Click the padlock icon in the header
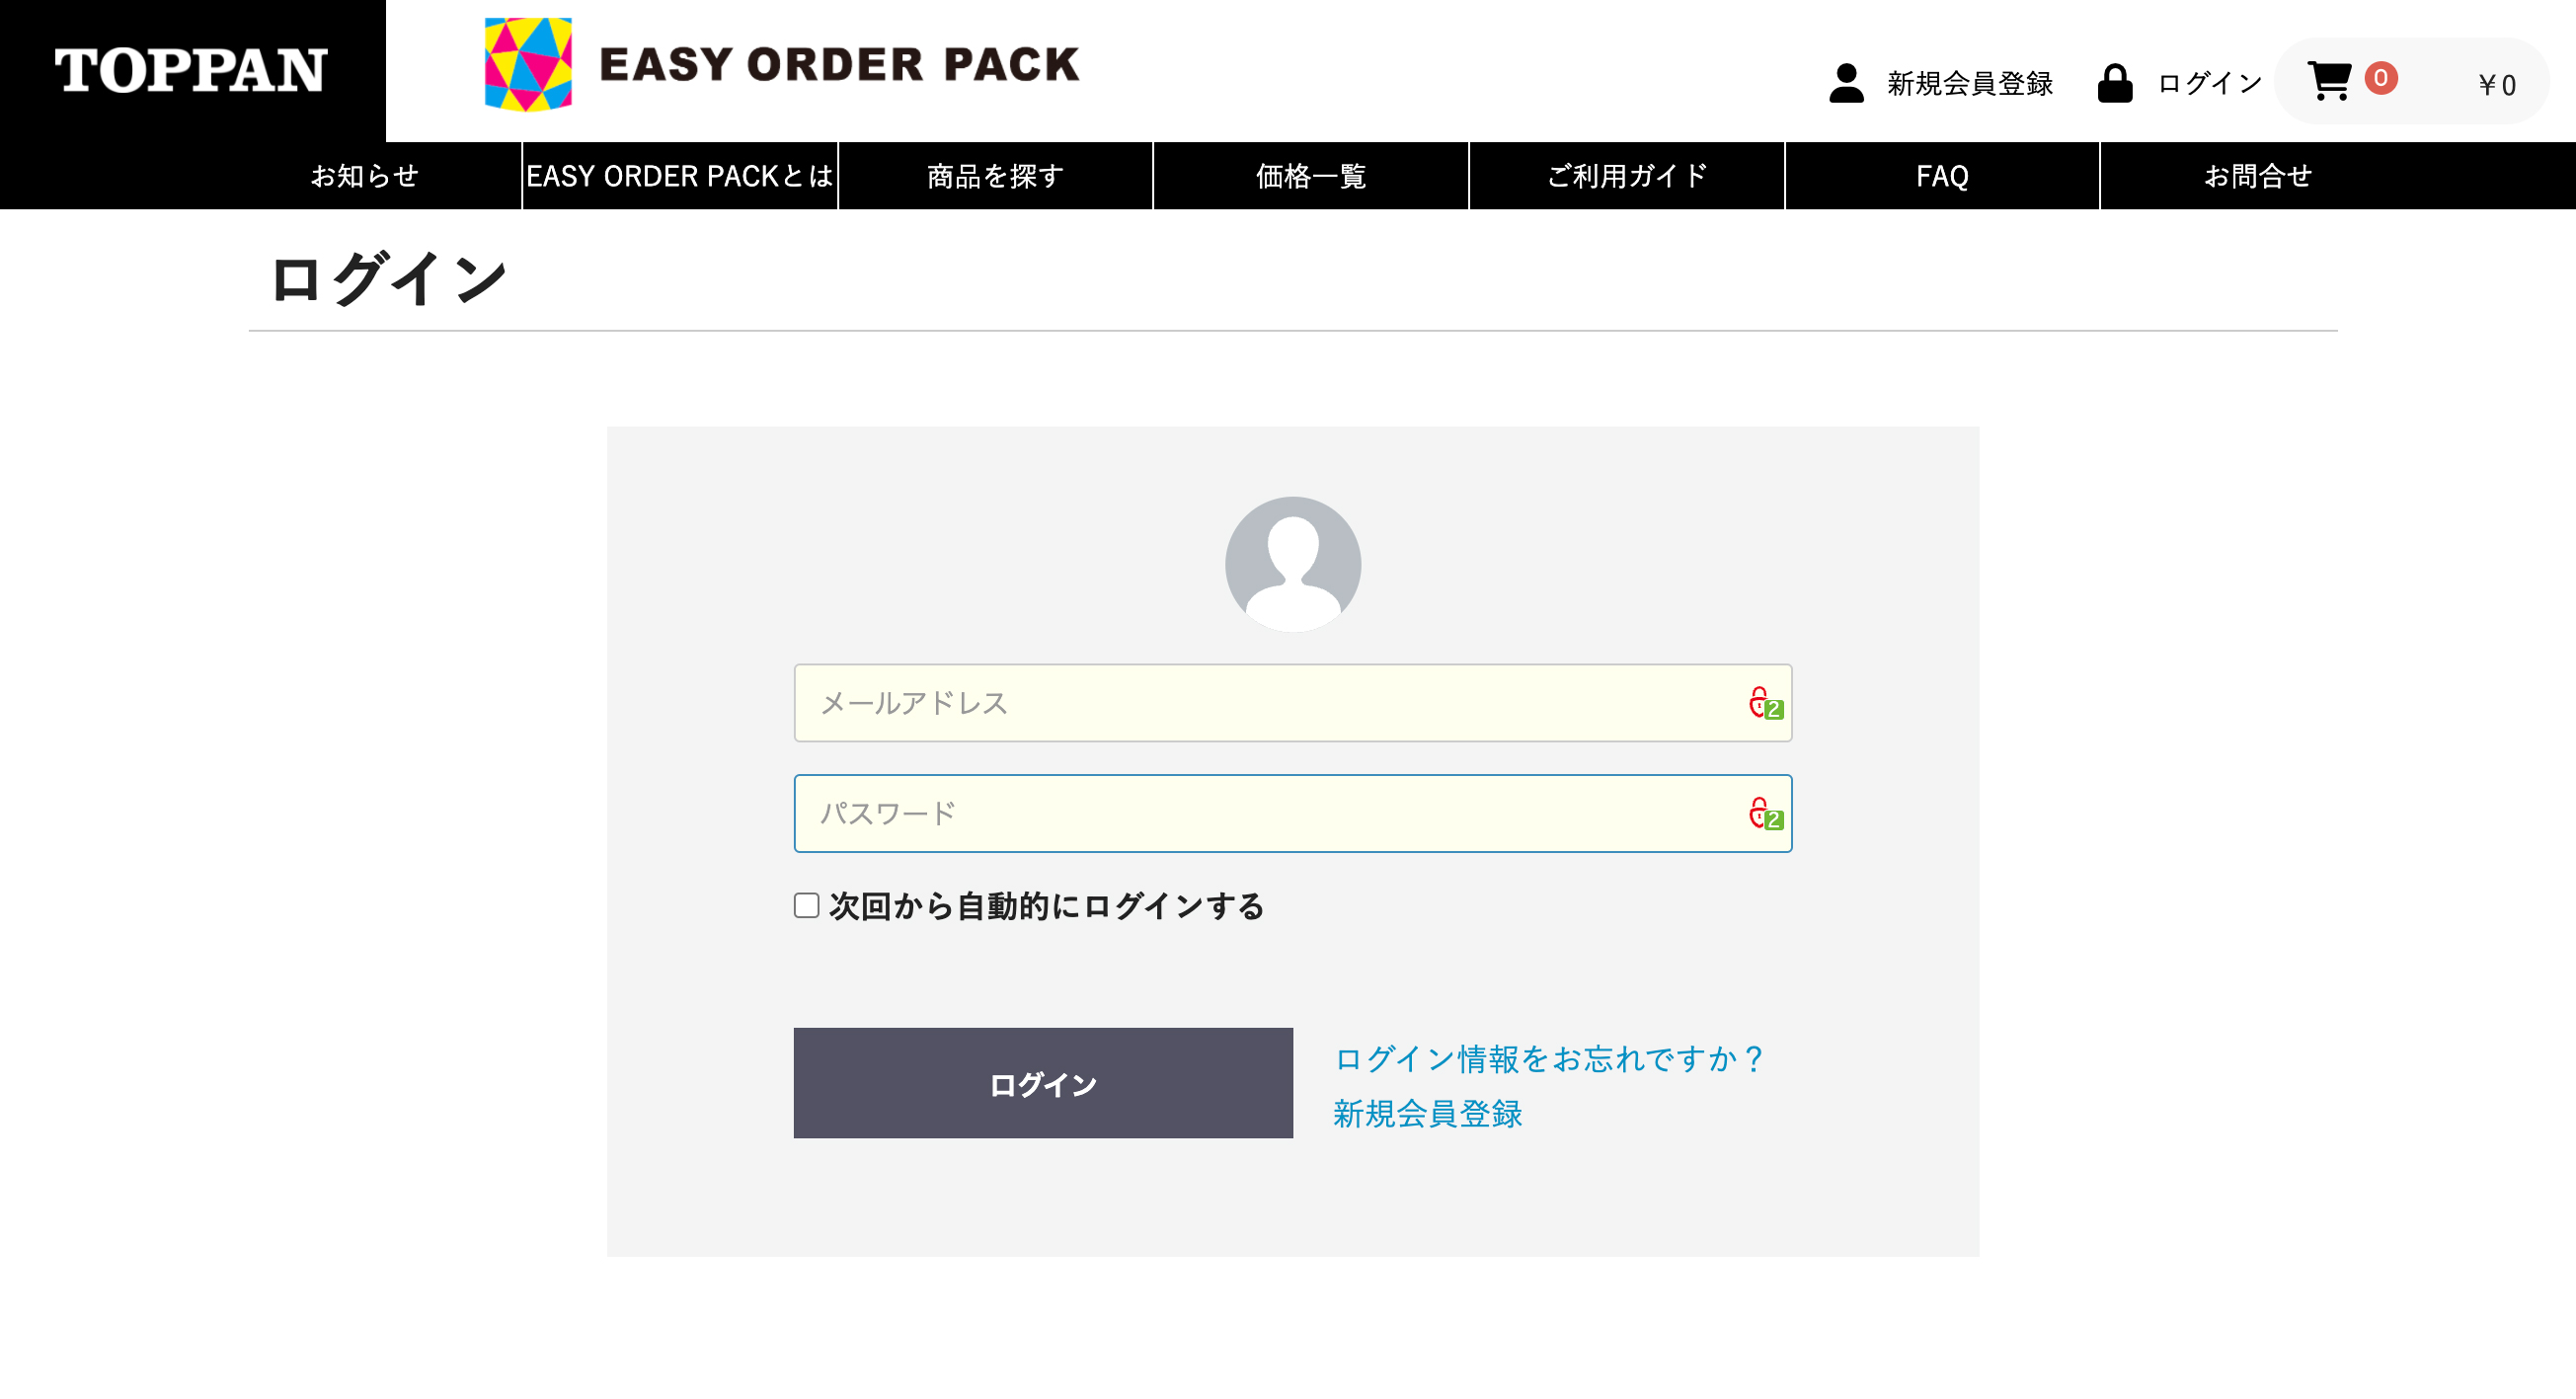 [2114, 83]
